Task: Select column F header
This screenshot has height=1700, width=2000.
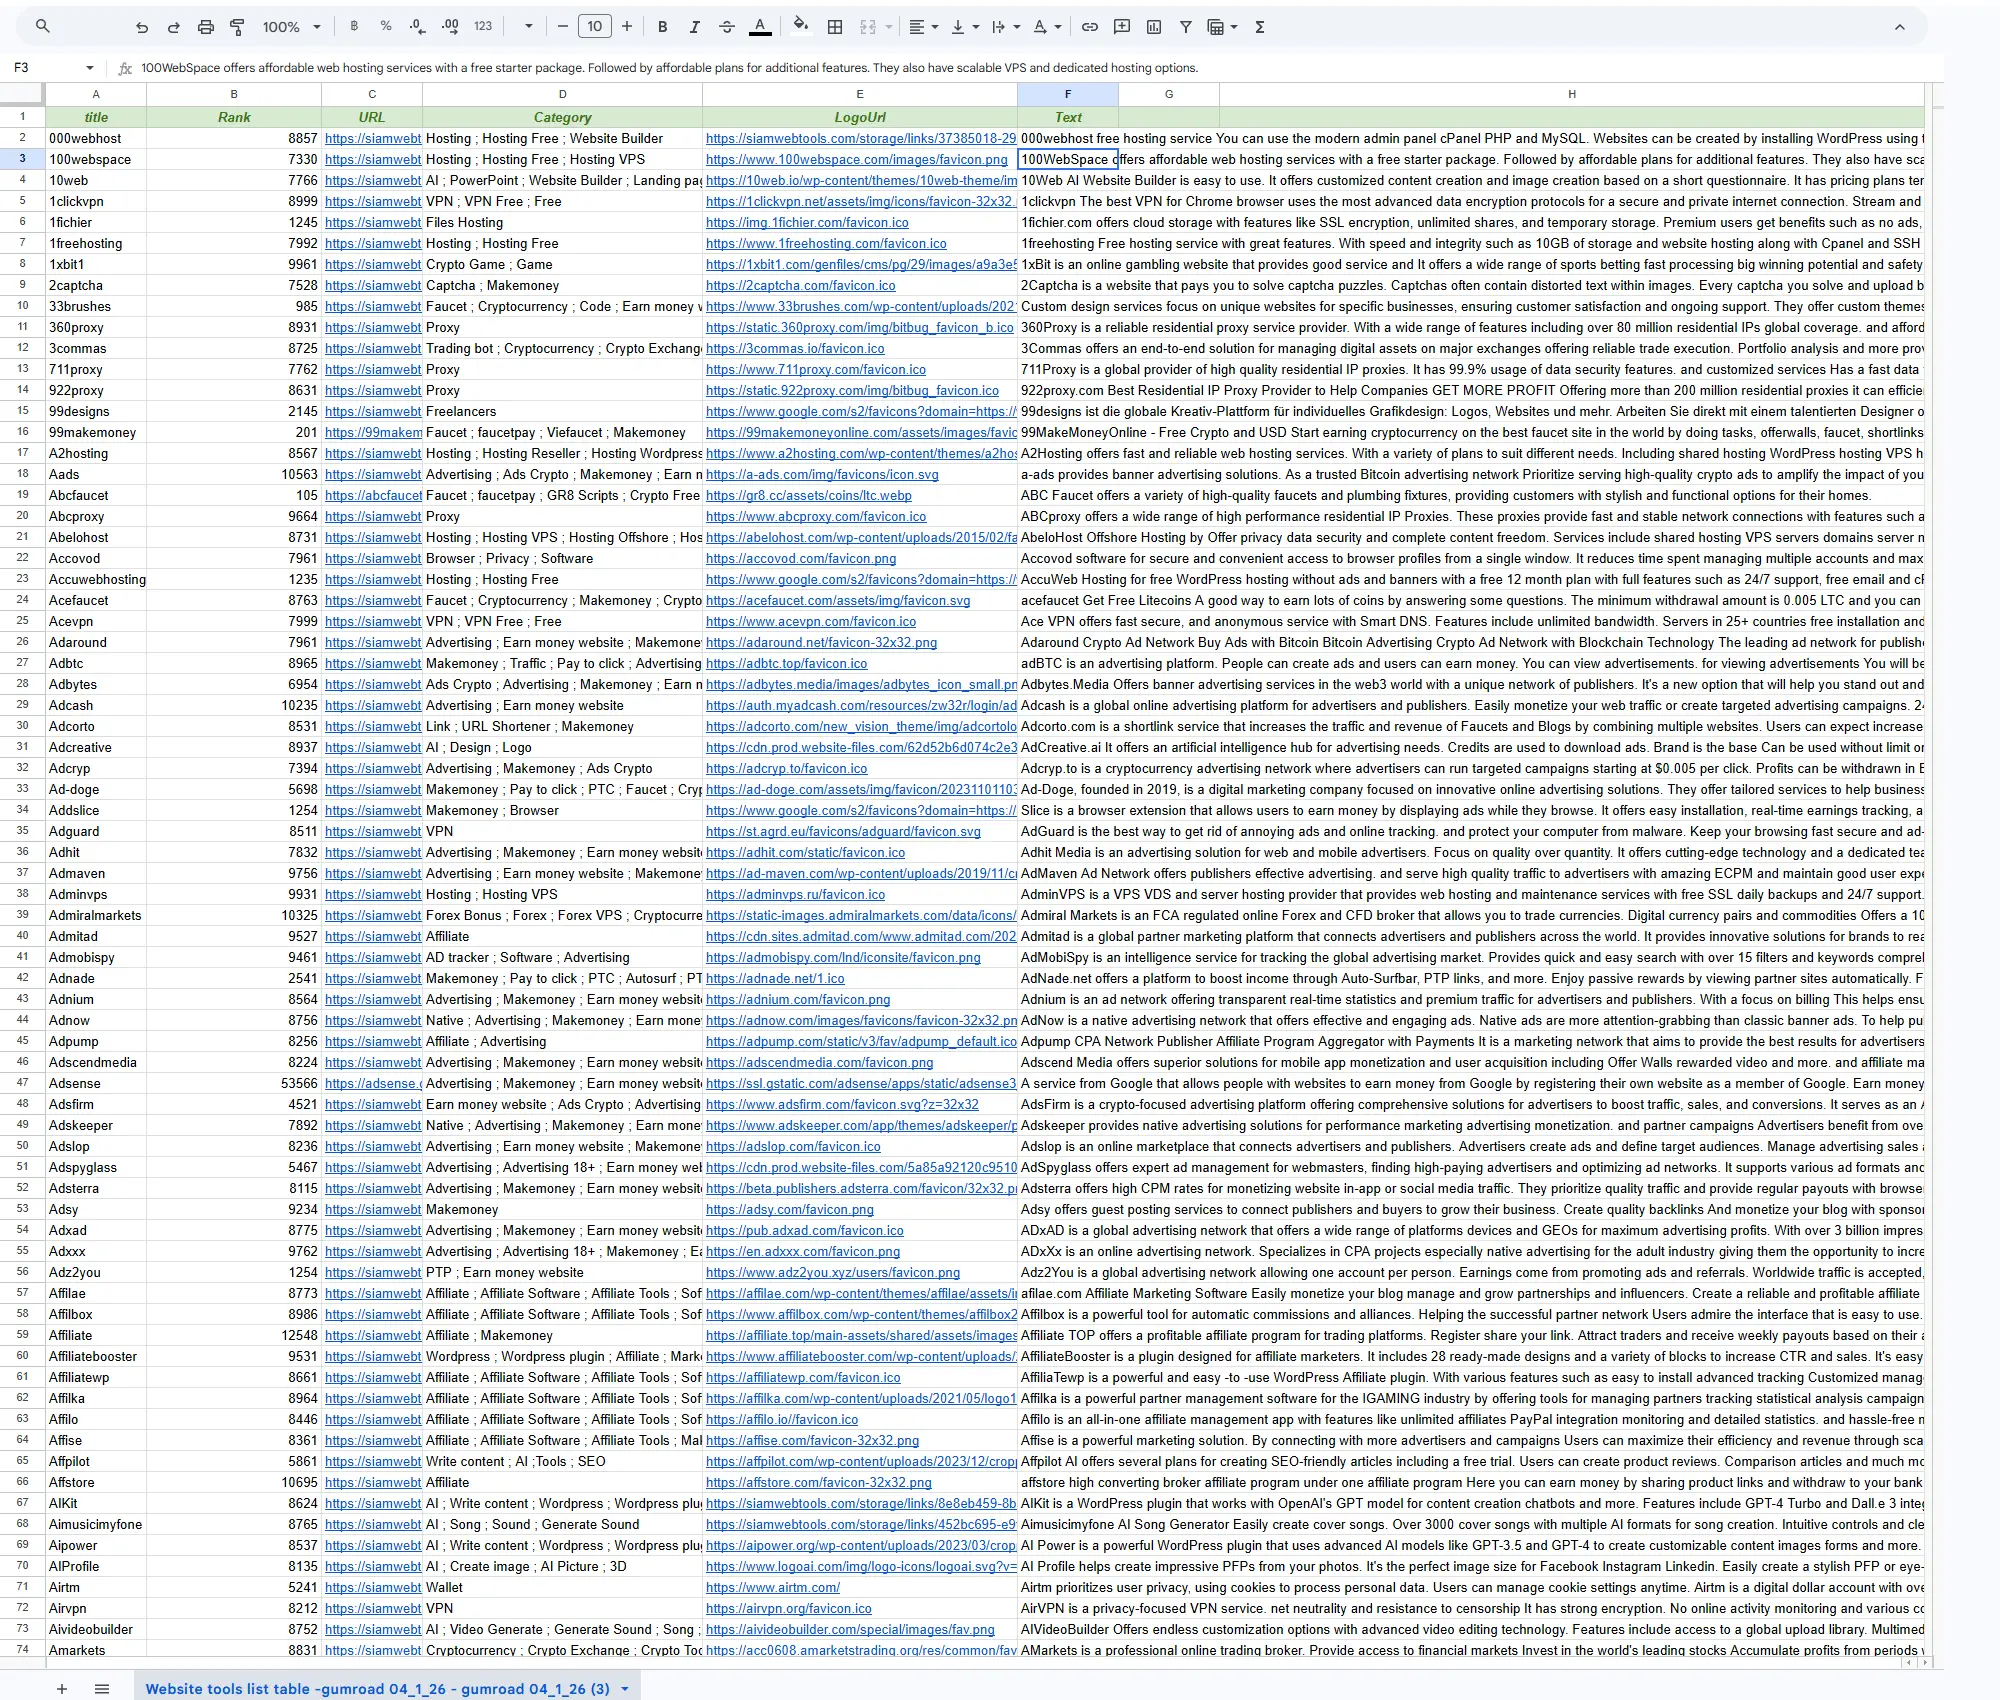Action: coord(1067,94)
